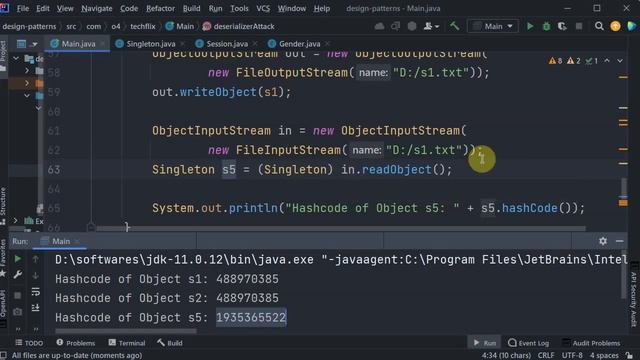Run the Main configuration from the toolbar

tap(530, 27)
